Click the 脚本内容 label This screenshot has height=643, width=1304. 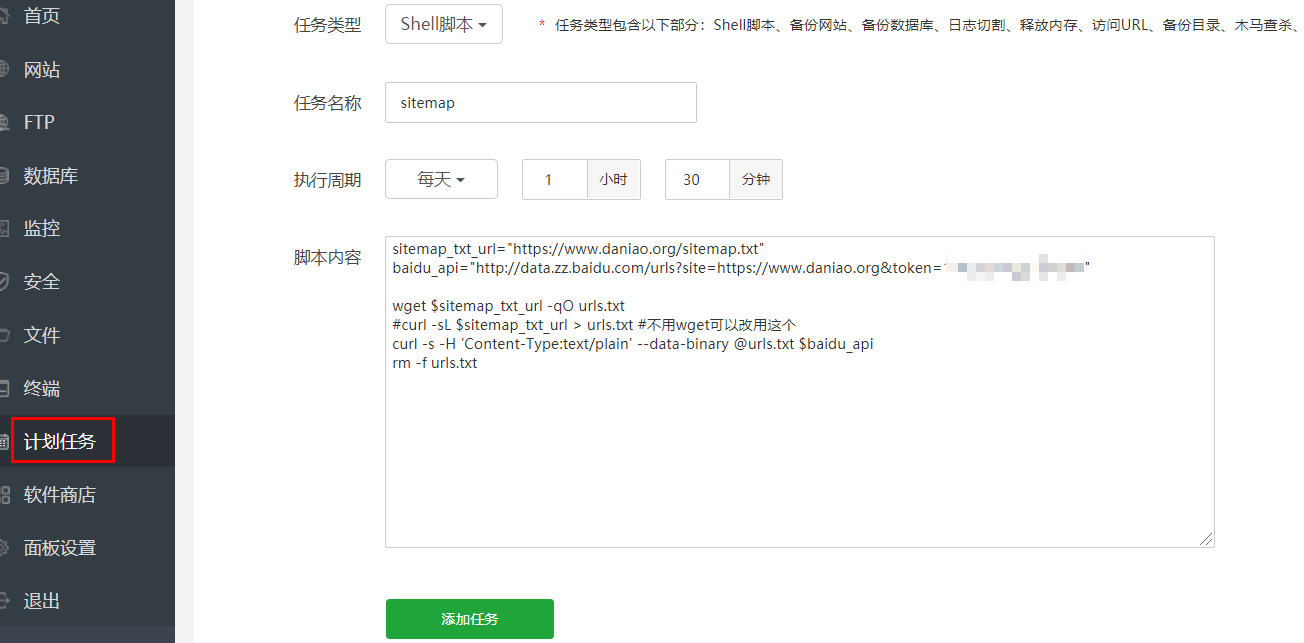(327, 257)
